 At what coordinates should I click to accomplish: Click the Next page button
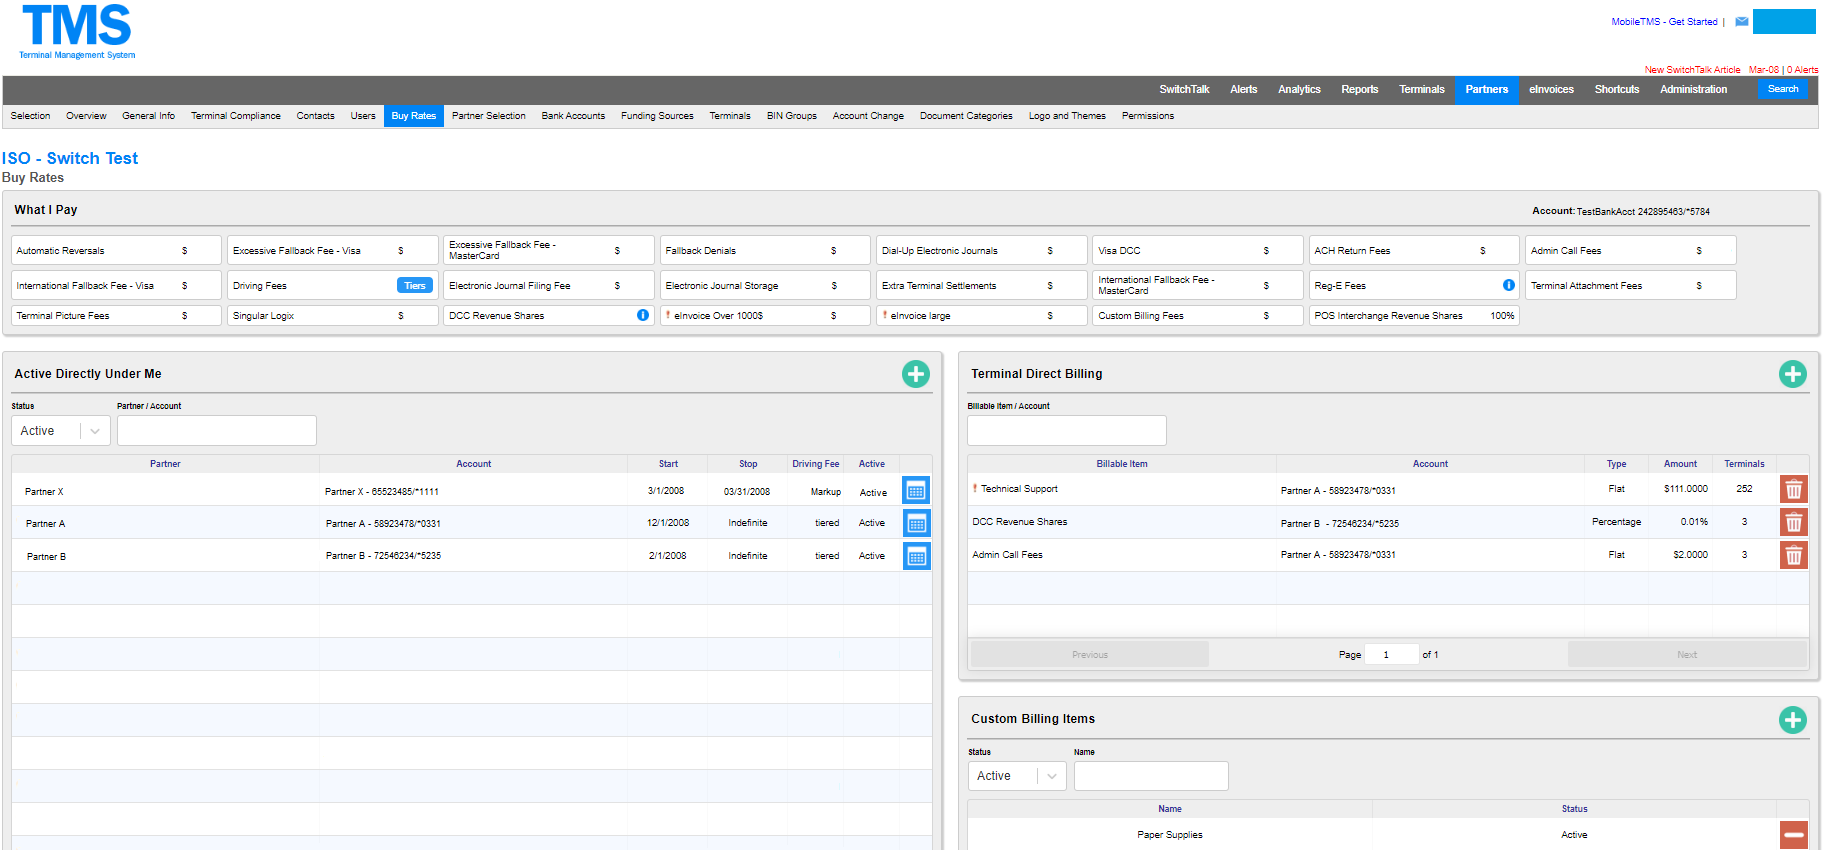[1687, 655]
